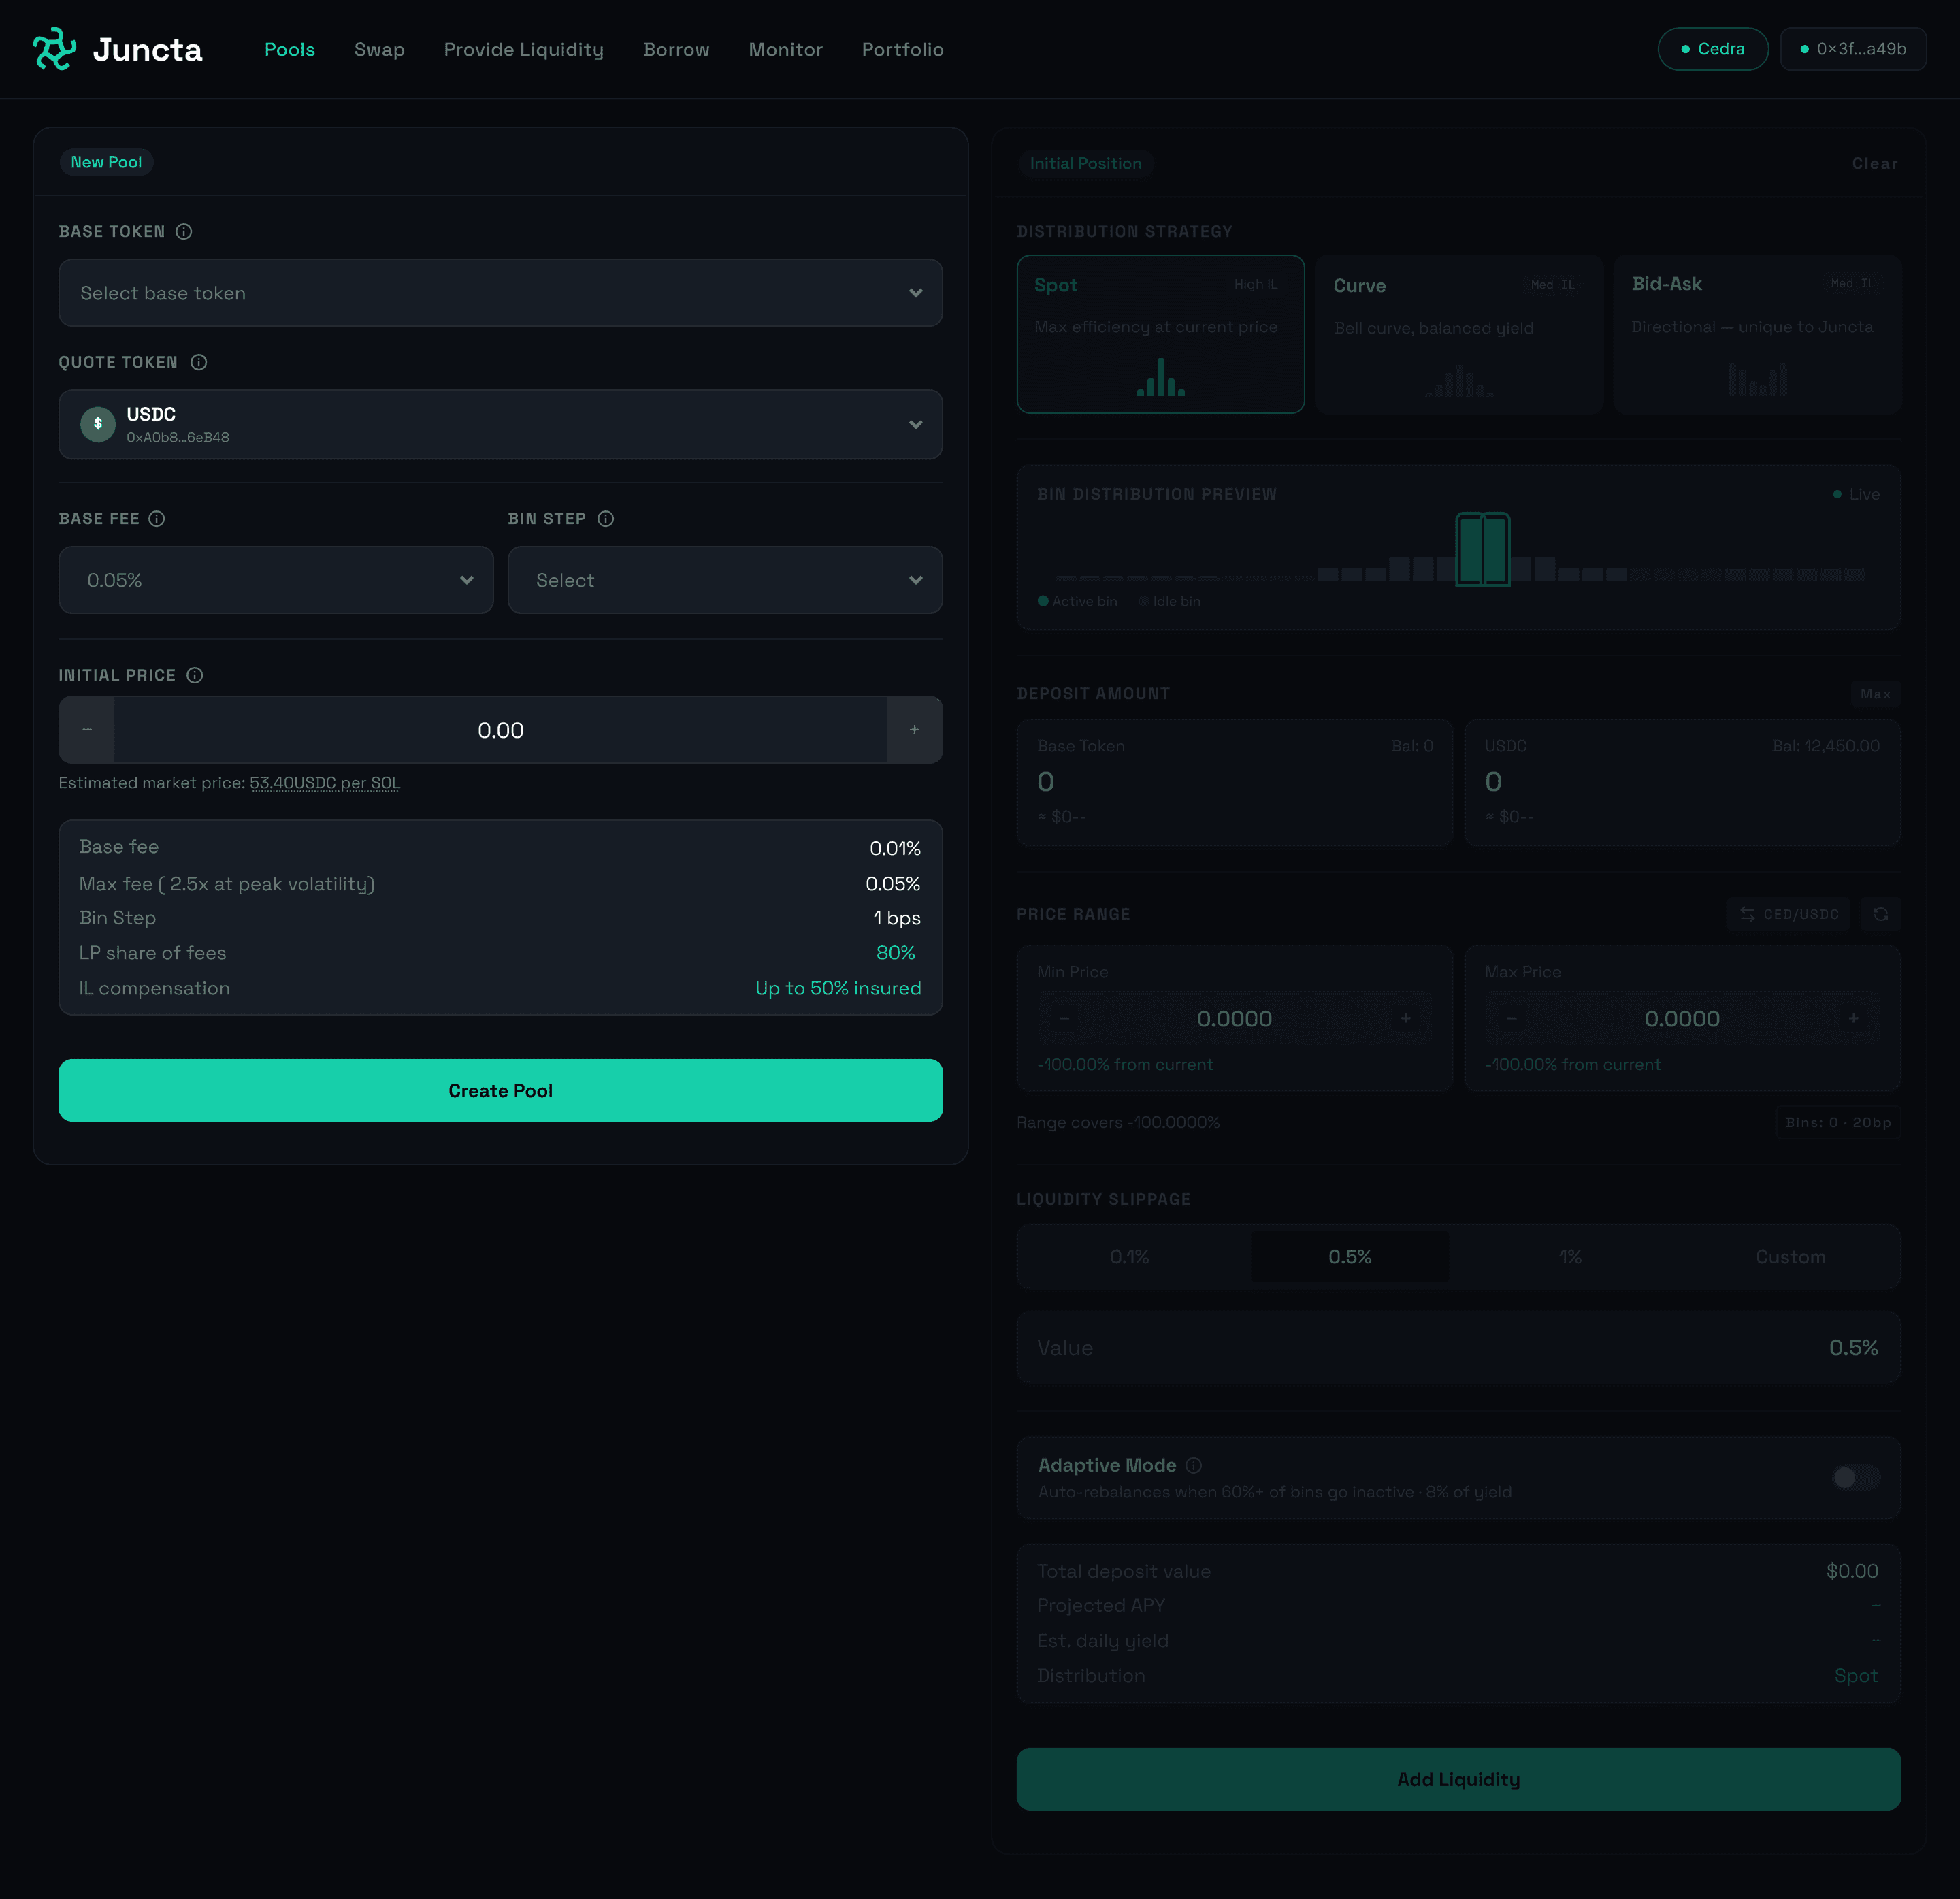Open the Provide Liquidity tab
1960x1899 pixels.
(x=524, y=49)
